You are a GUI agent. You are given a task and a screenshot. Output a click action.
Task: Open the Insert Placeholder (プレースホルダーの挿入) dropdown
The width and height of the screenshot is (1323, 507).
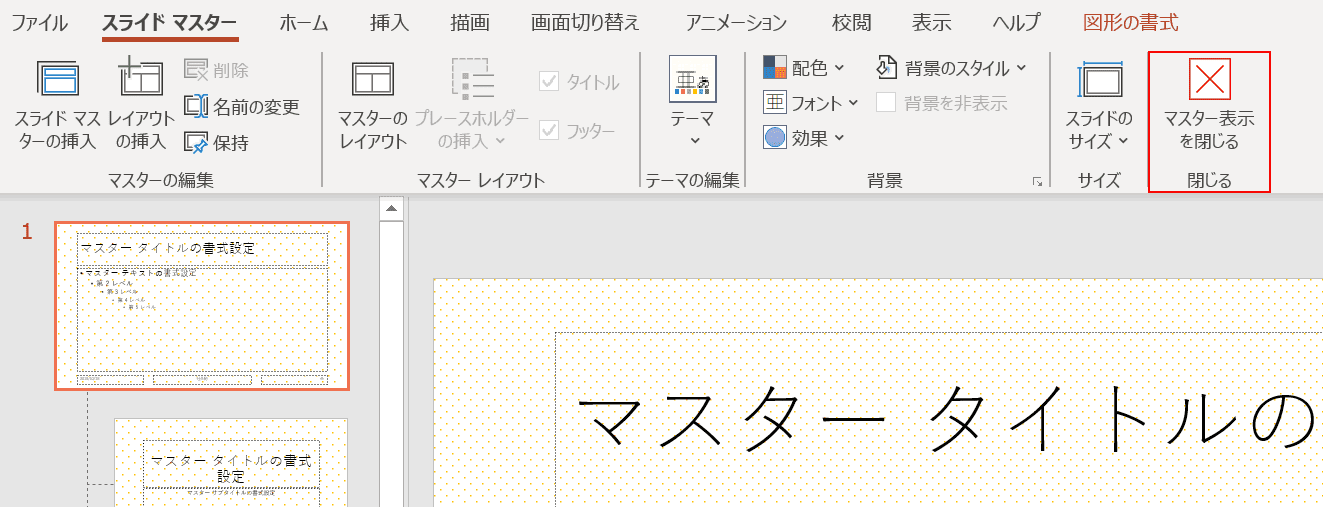tap(472, 104)
